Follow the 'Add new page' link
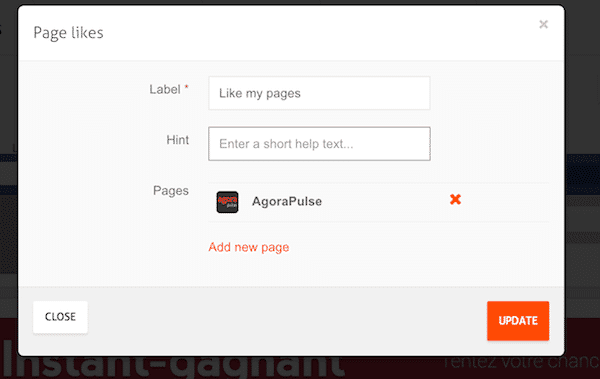This screenshot has width=600, height=379. tap(249, 247)
